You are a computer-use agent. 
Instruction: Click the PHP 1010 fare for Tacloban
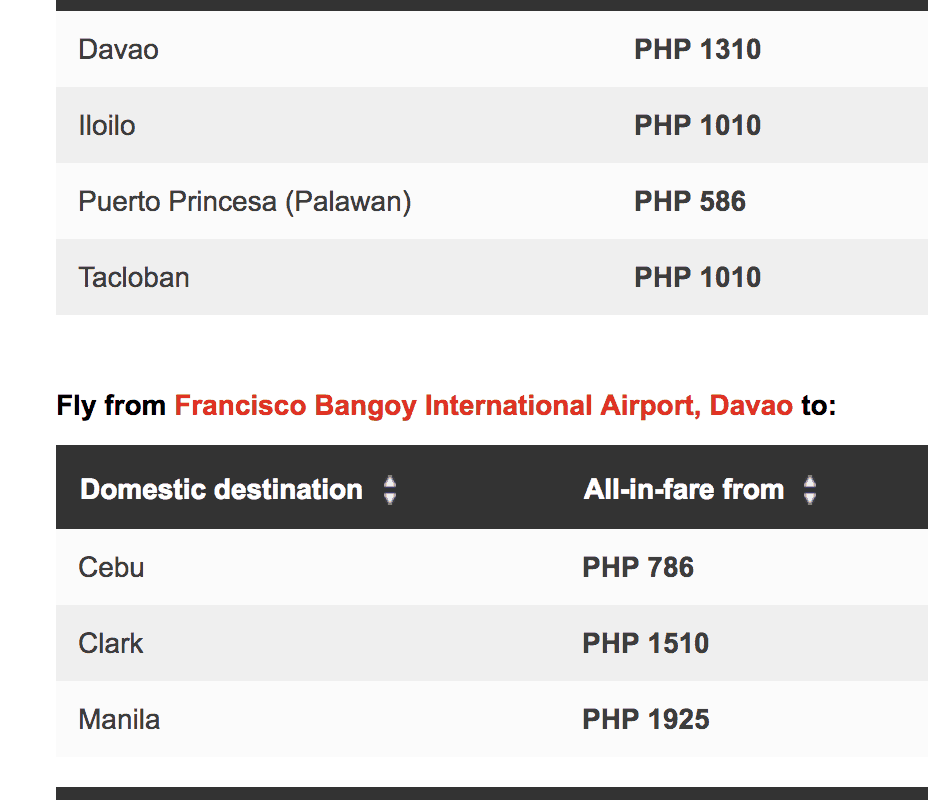point(697,278)
